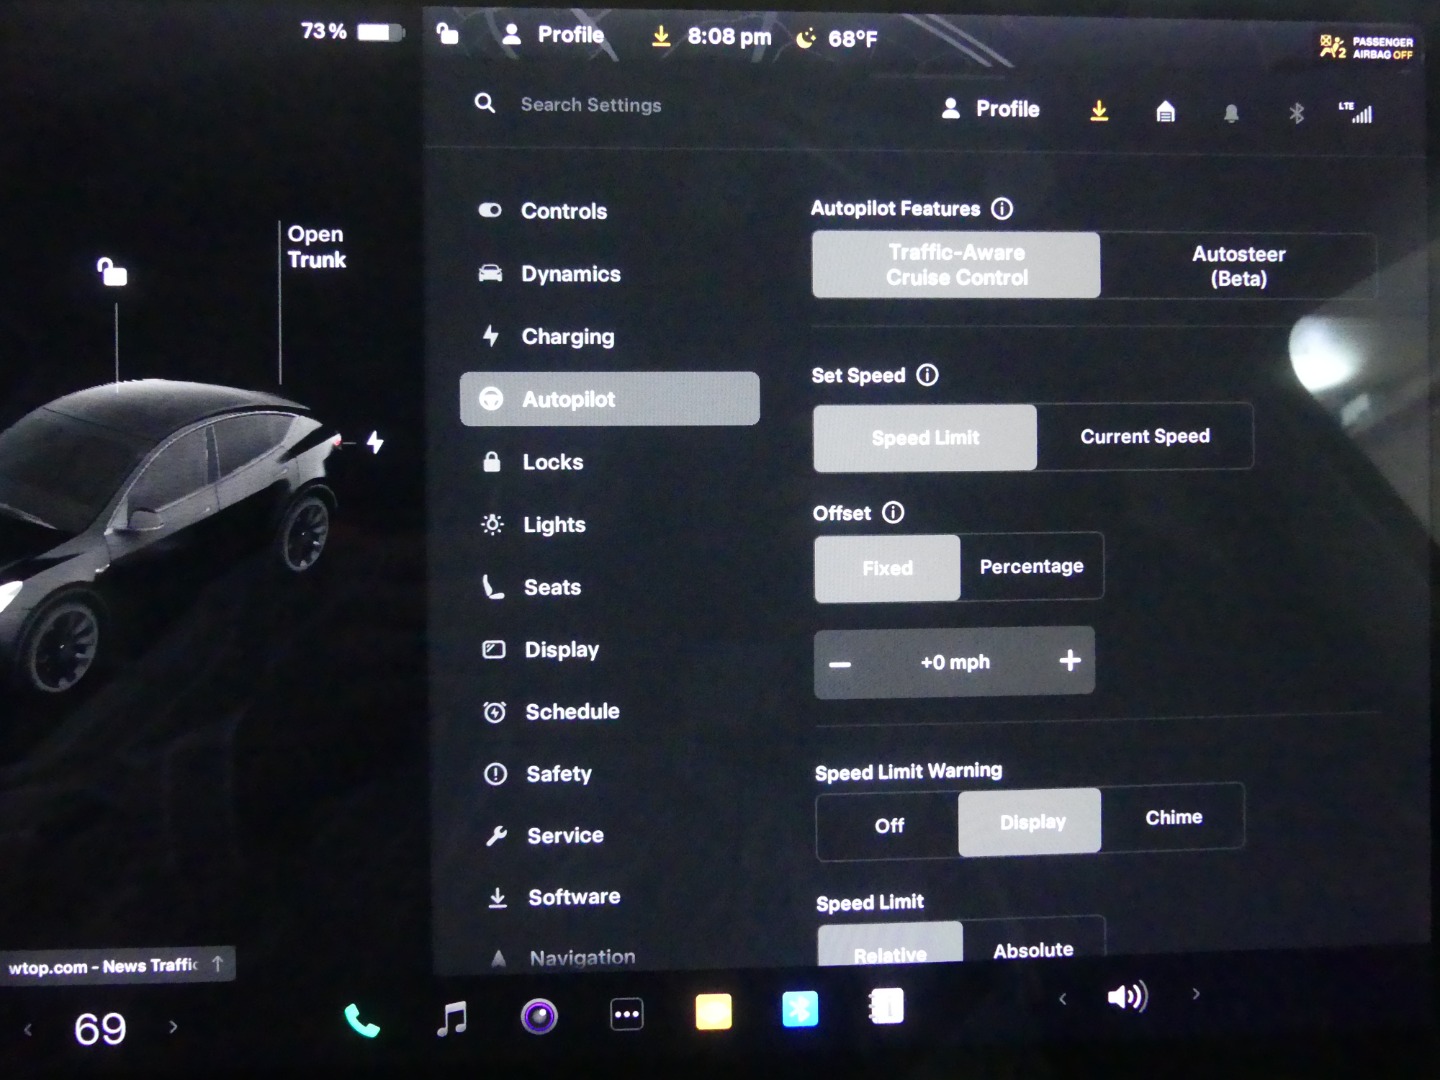Set Speed Limit Warning to Display

click(x=1031, y=822)
